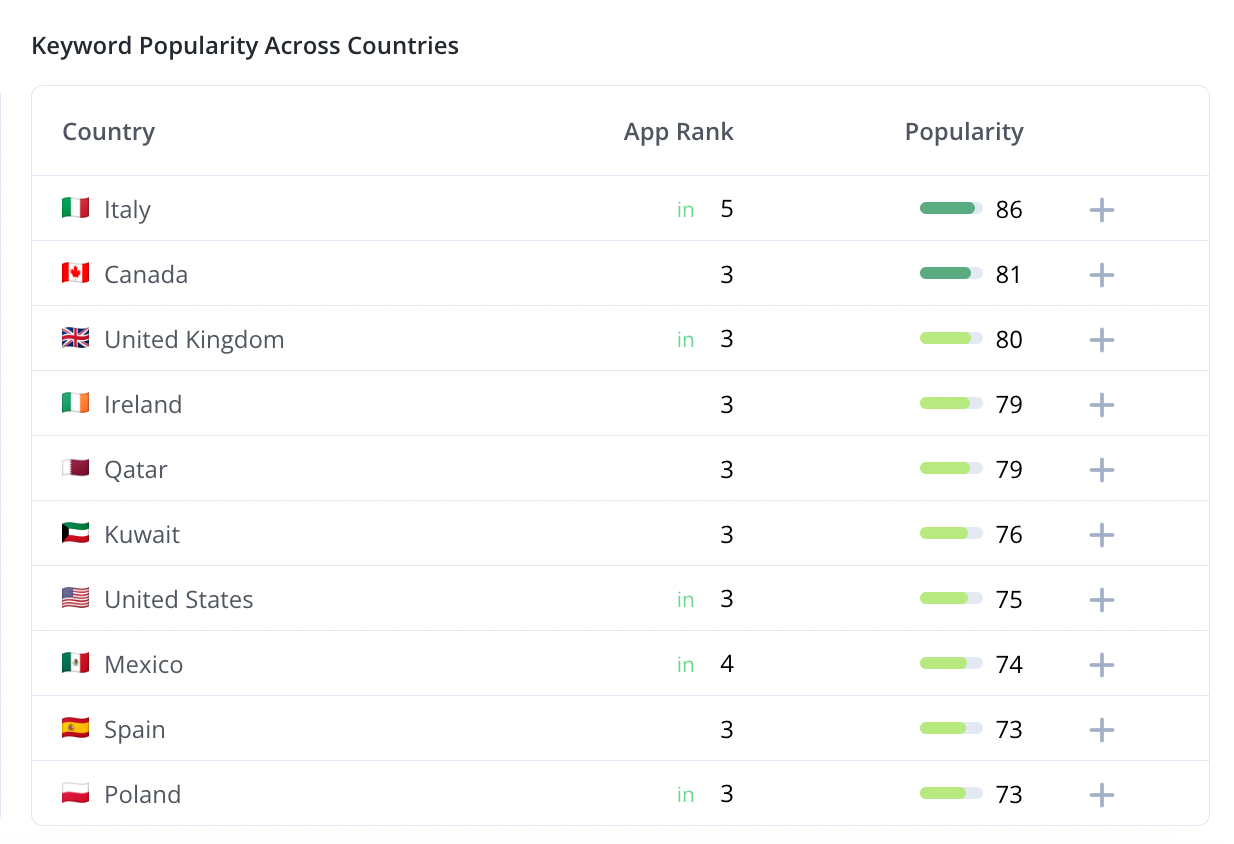Click Italy's popularity bar showing 86
1234x844 pixels.
click(x=950, y=209)
